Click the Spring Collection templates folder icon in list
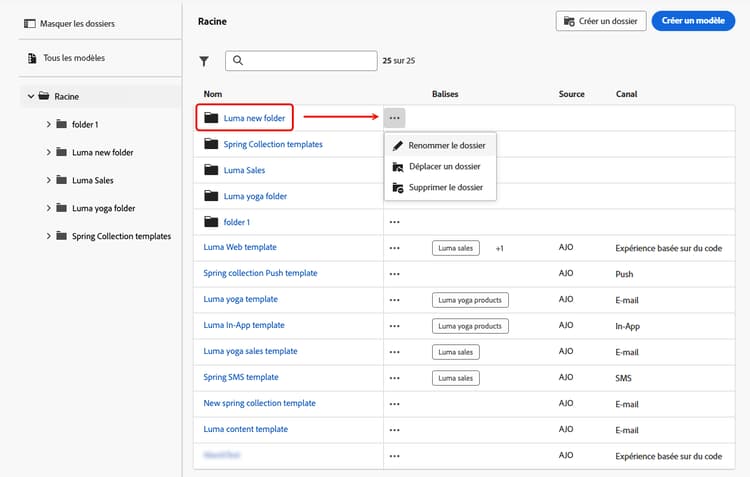750x477 pixels. 210,144
